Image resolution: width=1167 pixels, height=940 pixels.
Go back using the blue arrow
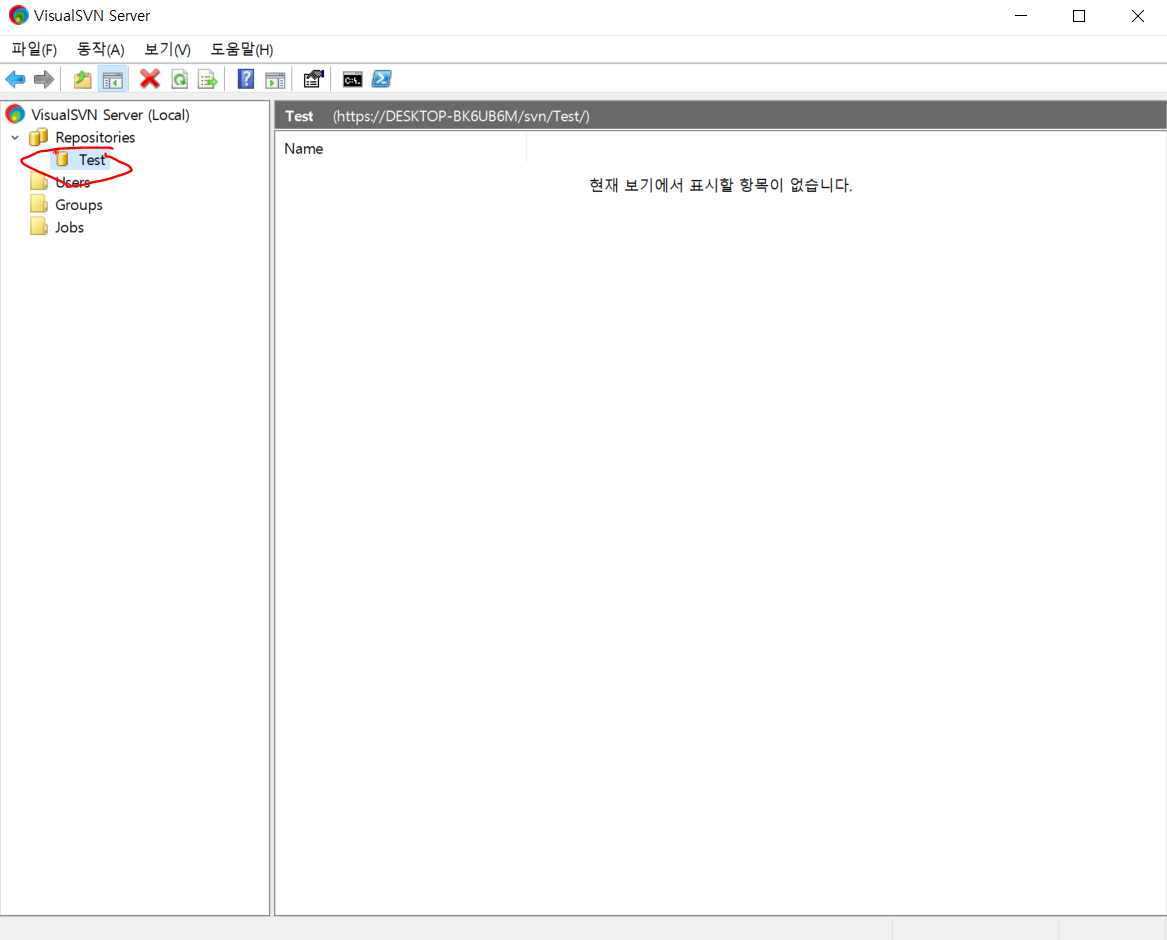coord(16,79)
